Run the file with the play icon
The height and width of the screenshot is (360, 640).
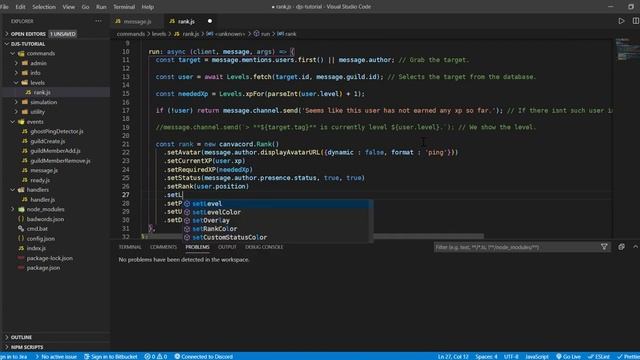coord(621,21)
